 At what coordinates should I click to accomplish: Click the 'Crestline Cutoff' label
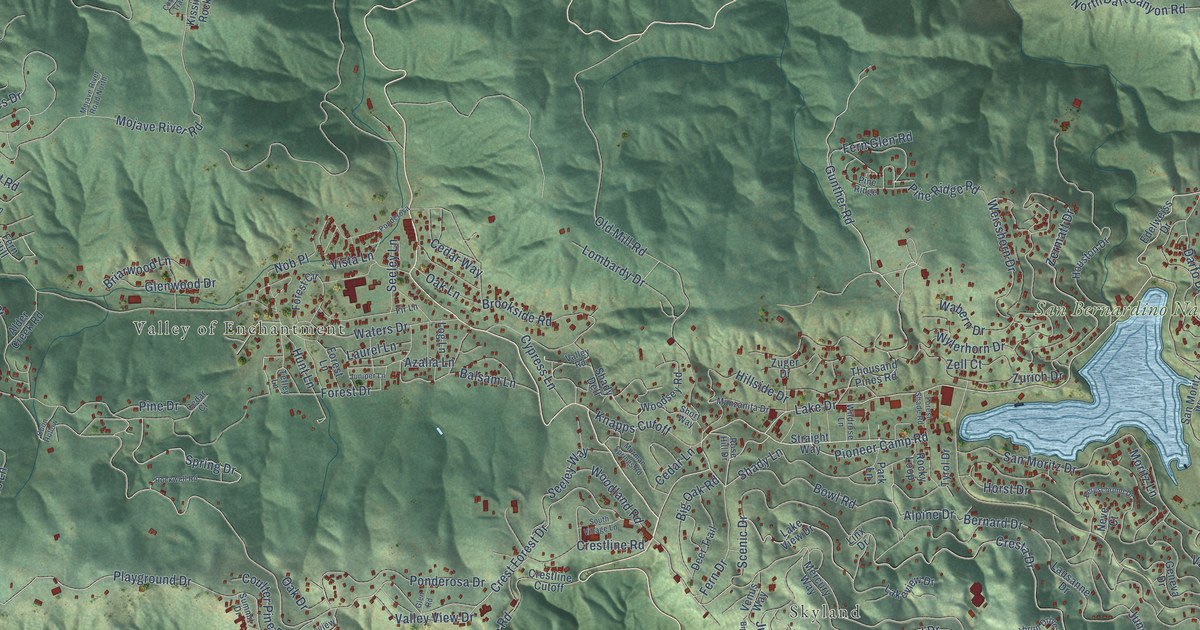550,581
